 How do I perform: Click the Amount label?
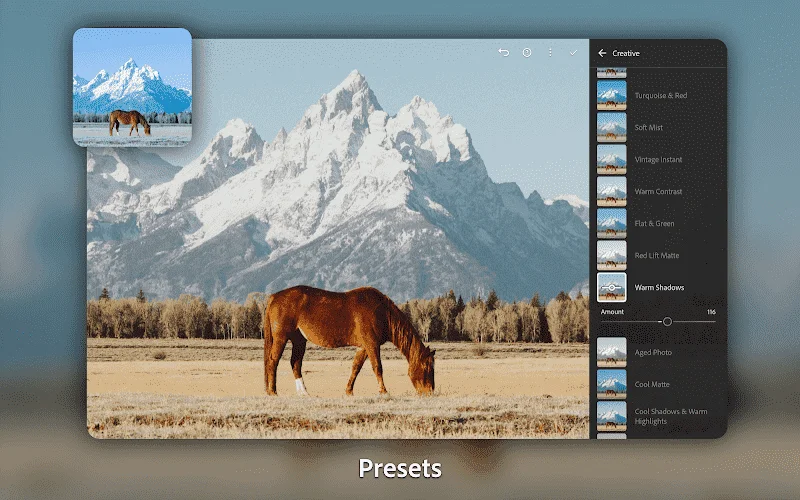click(x=612, y=312)
